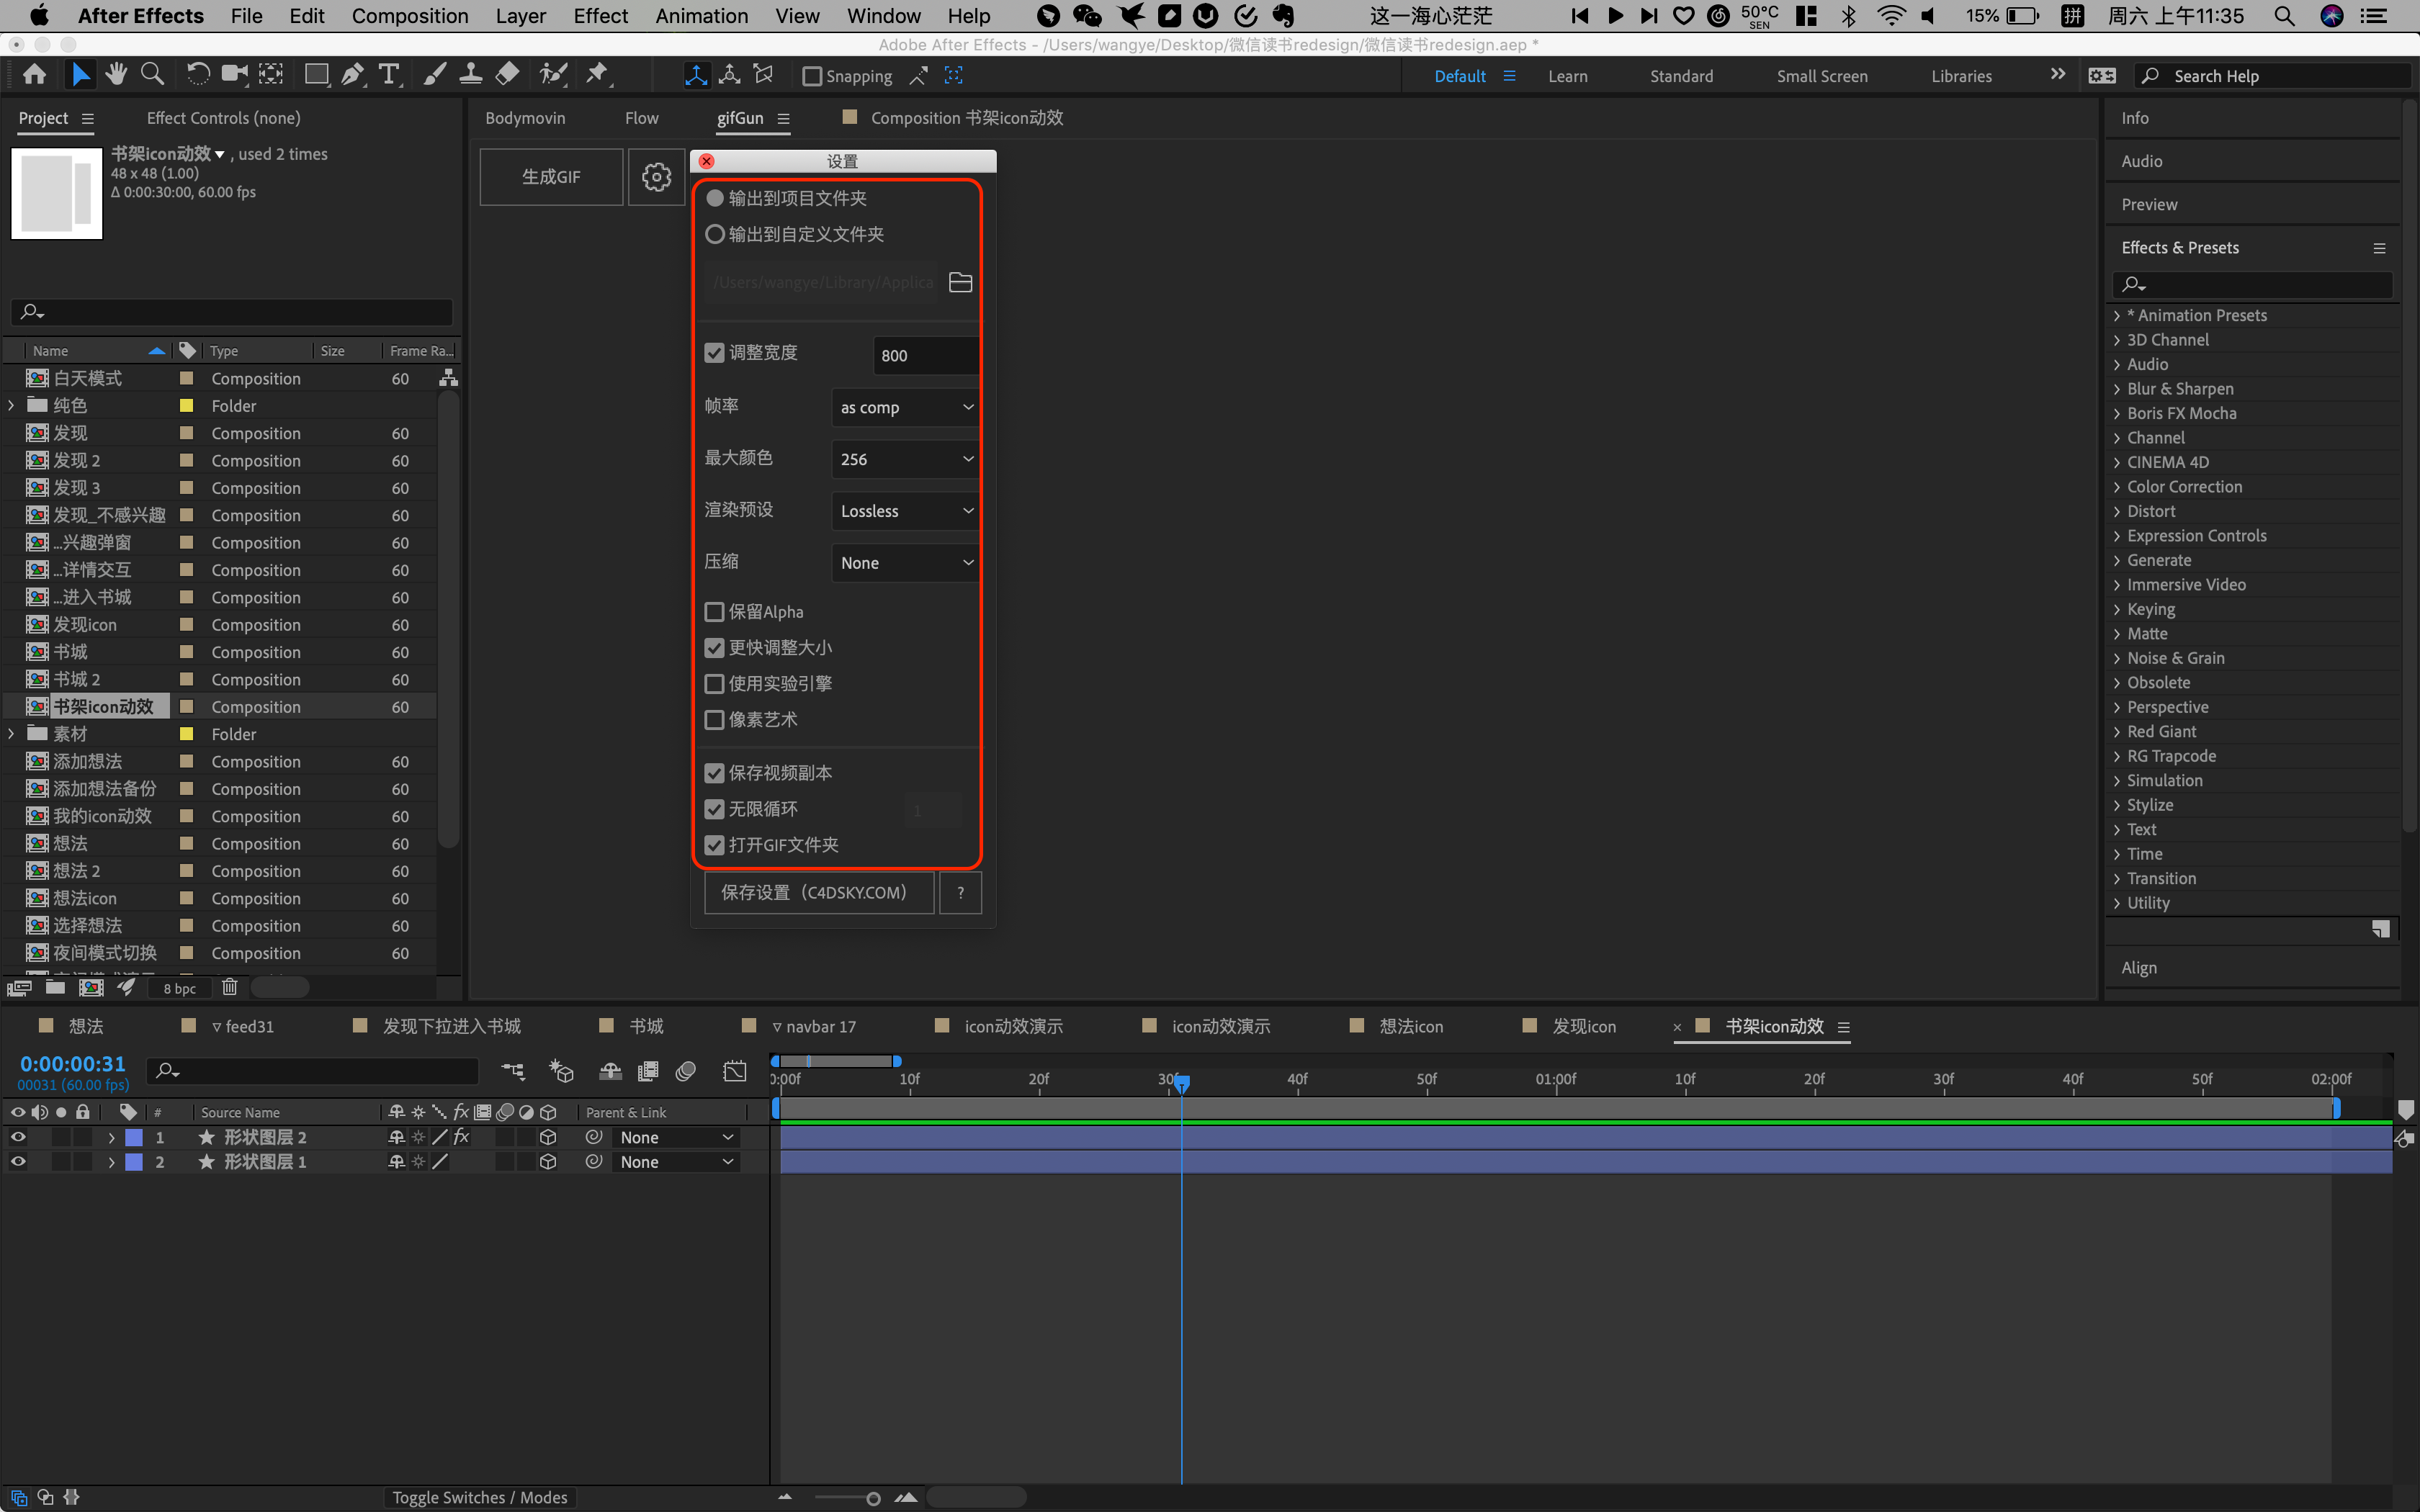Image resolution: width=2420 pixels, height=1512 pixels.
Task: Select the Zoom tool magnifier
Action: click(x=152, y=75)
